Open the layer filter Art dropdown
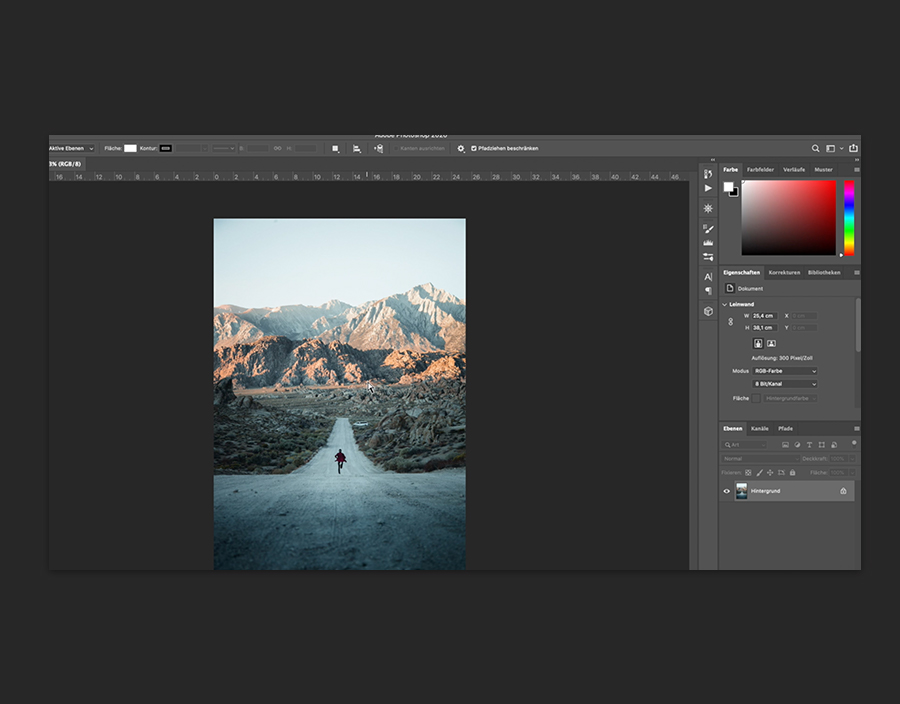 [744, 445]
